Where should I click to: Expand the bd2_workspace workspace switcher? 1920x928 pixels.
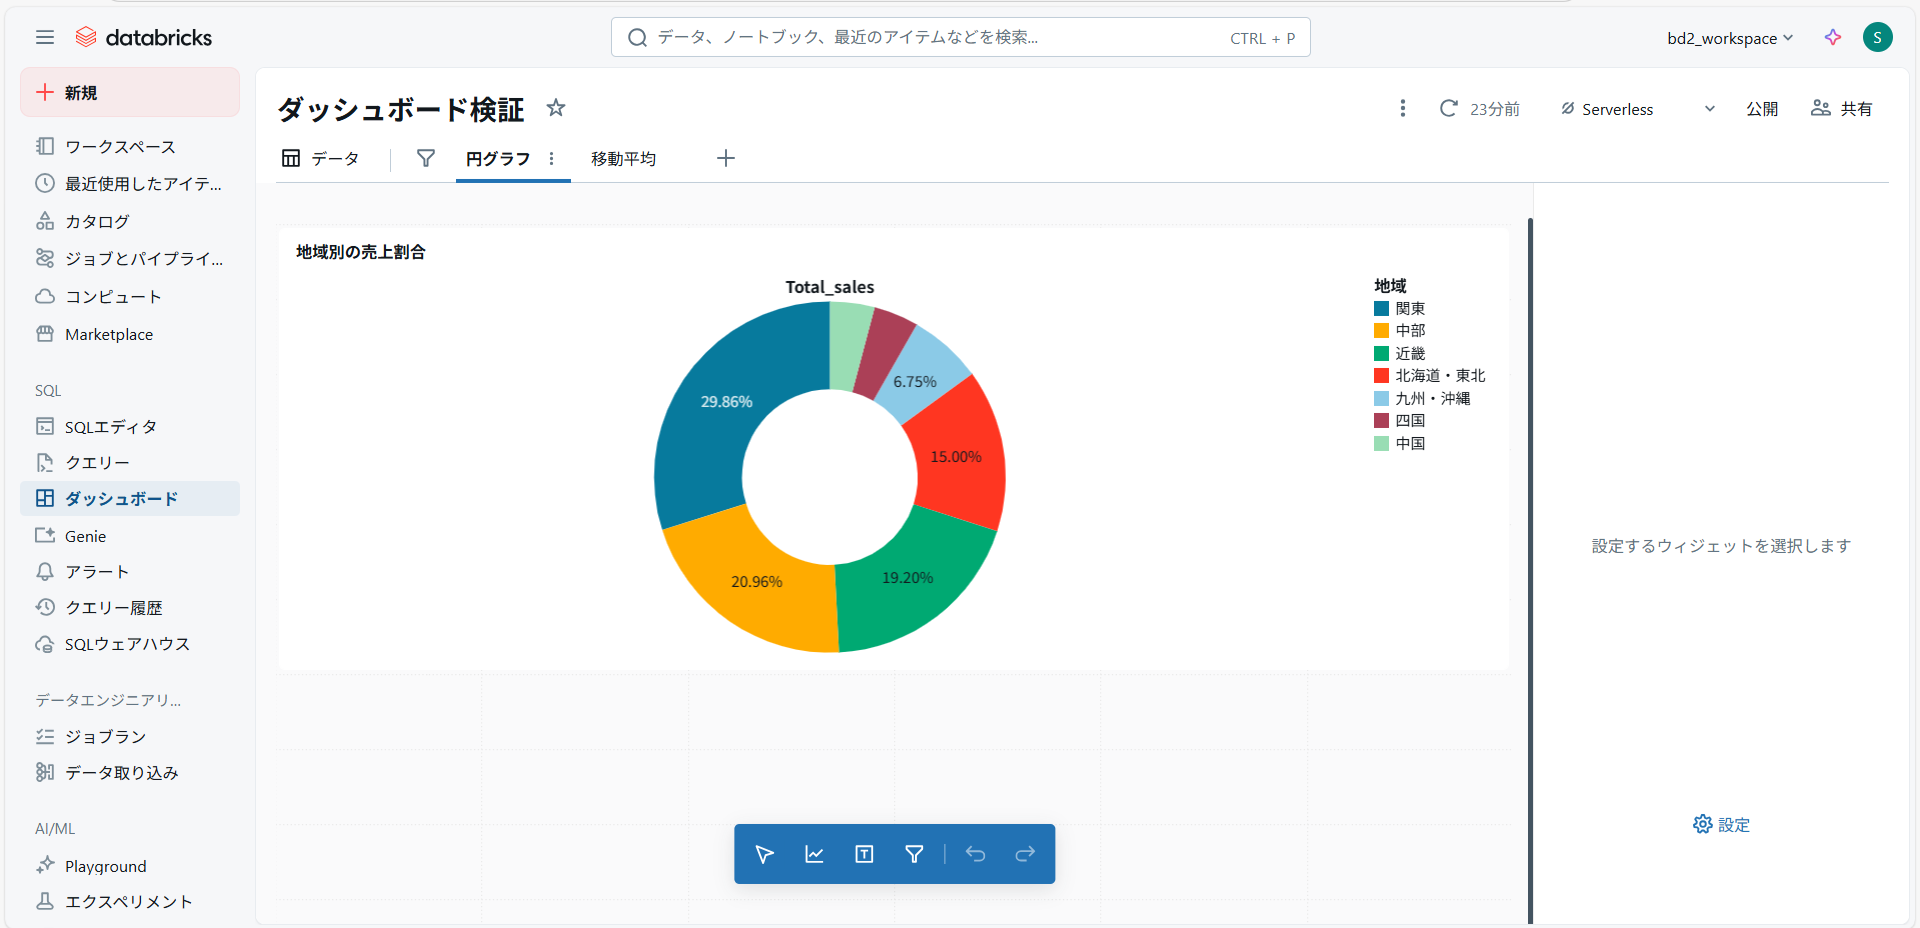coord(1729,38)
